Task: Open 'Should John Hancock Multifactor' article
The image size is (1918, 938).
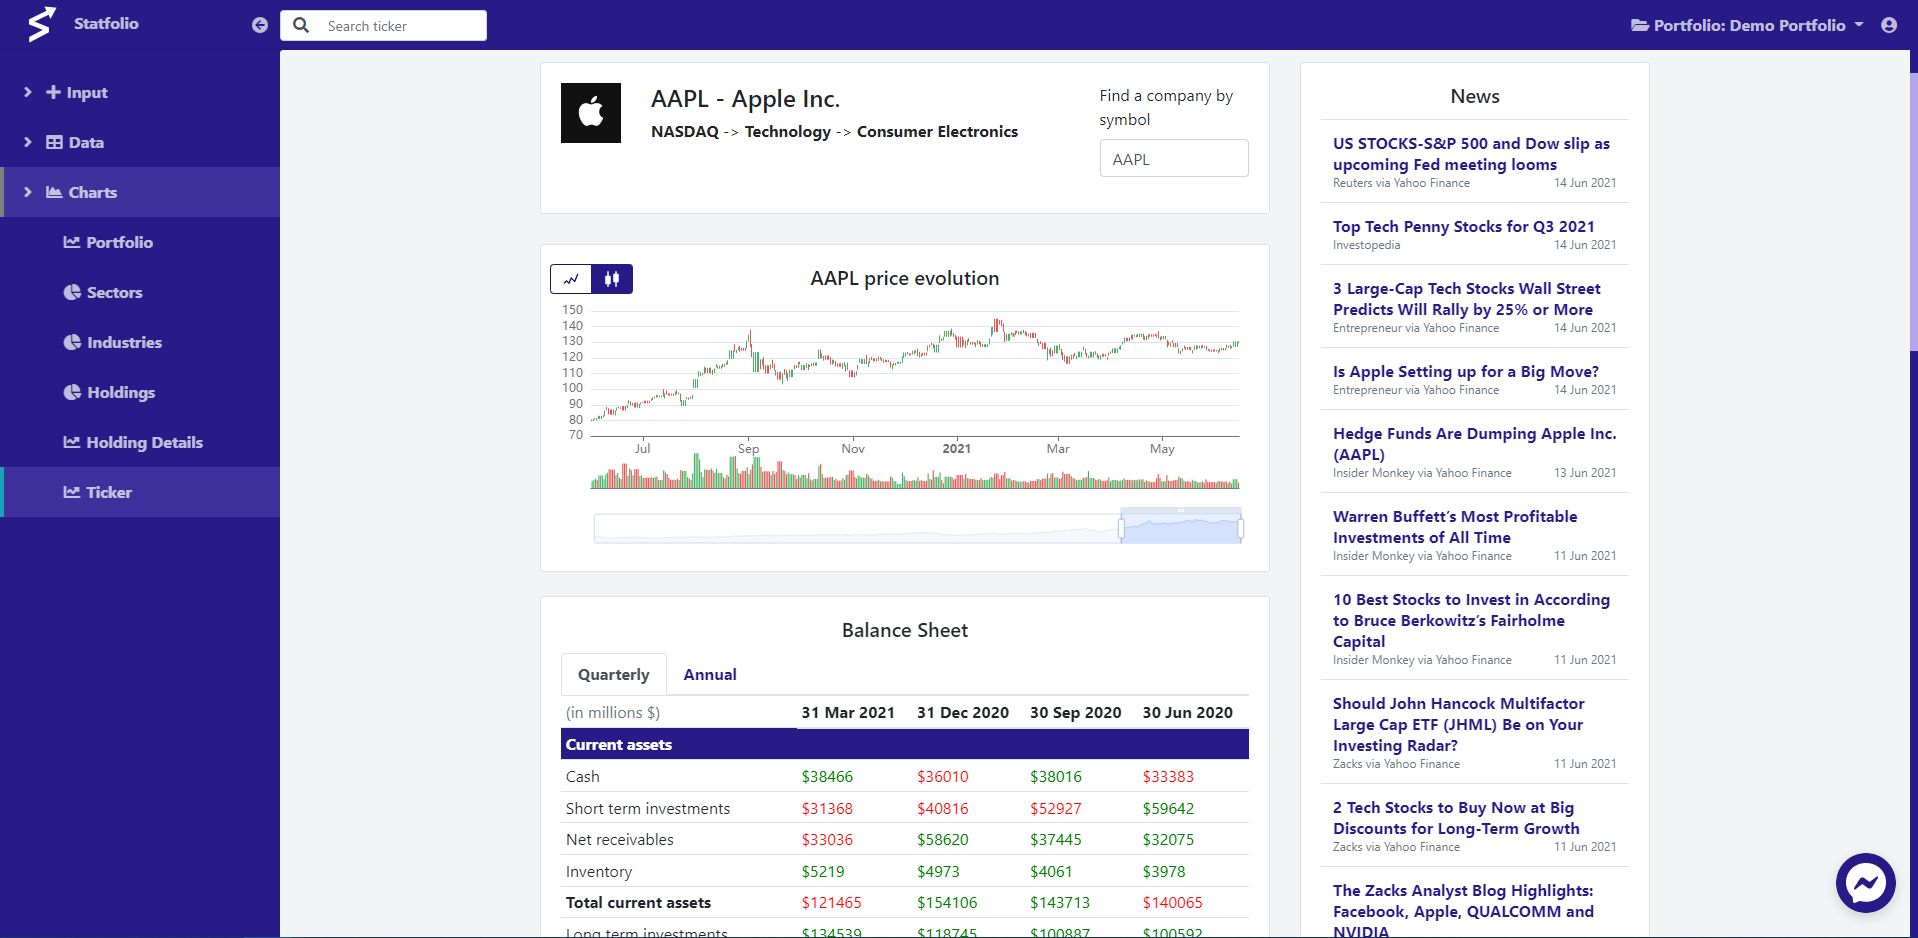Action: pos(1458,724)
